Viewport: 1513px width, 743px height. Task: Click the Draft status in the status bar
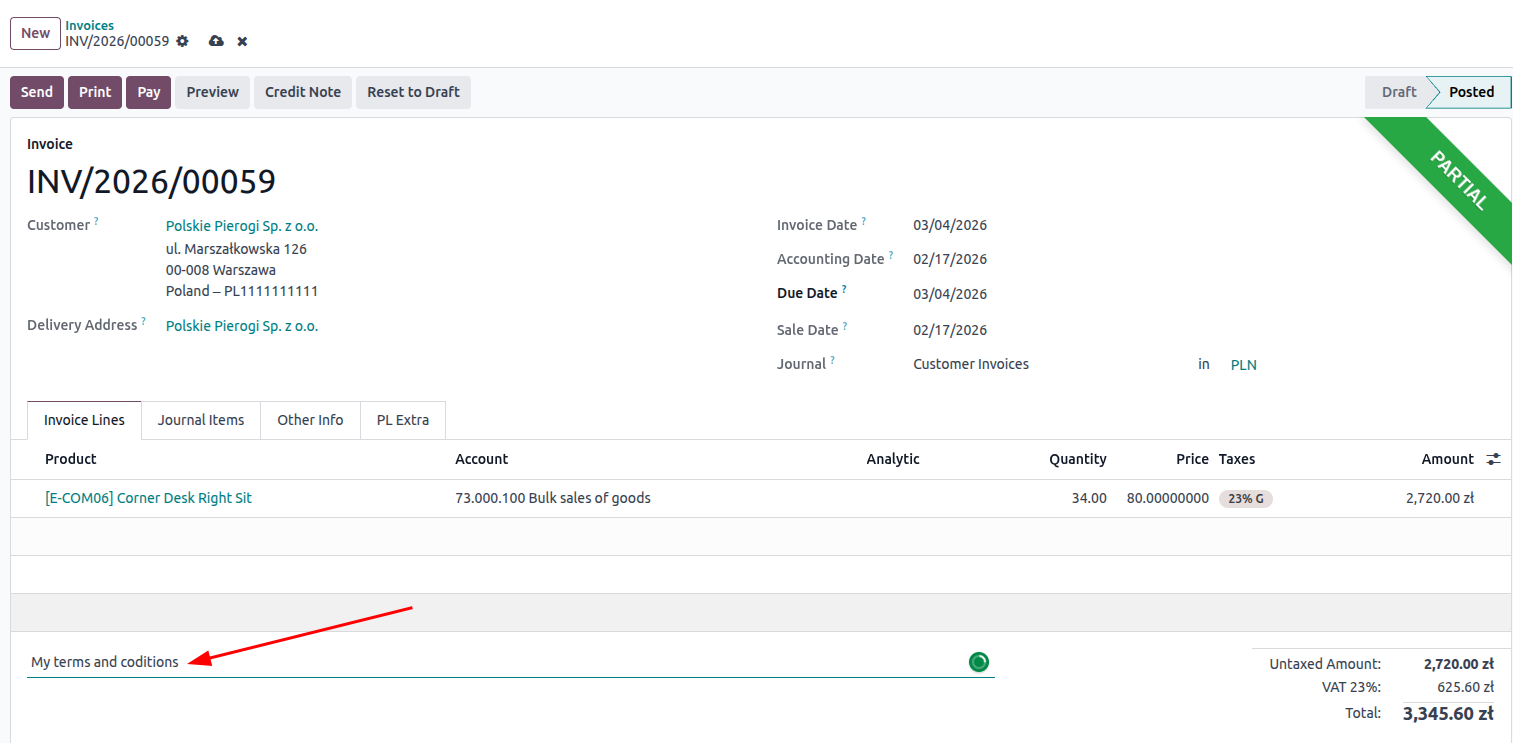coord(1398,92)
